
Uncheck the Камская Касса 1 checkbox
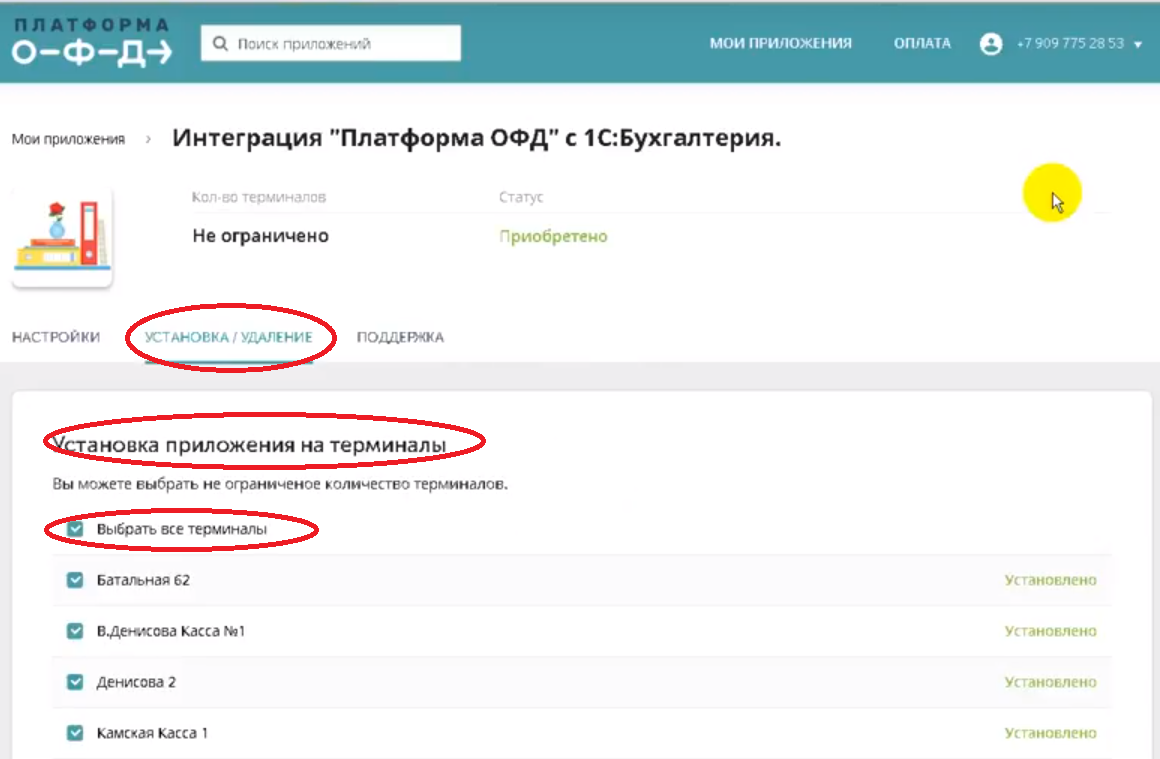tap(75, 733)
